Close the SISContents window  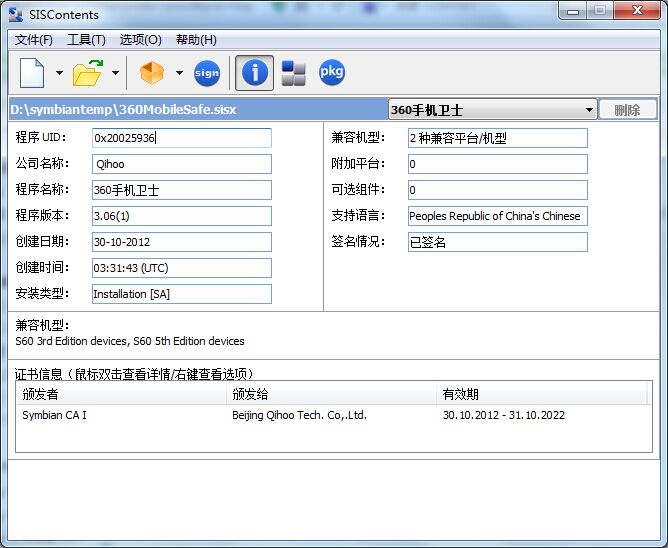tap(637, 11)
